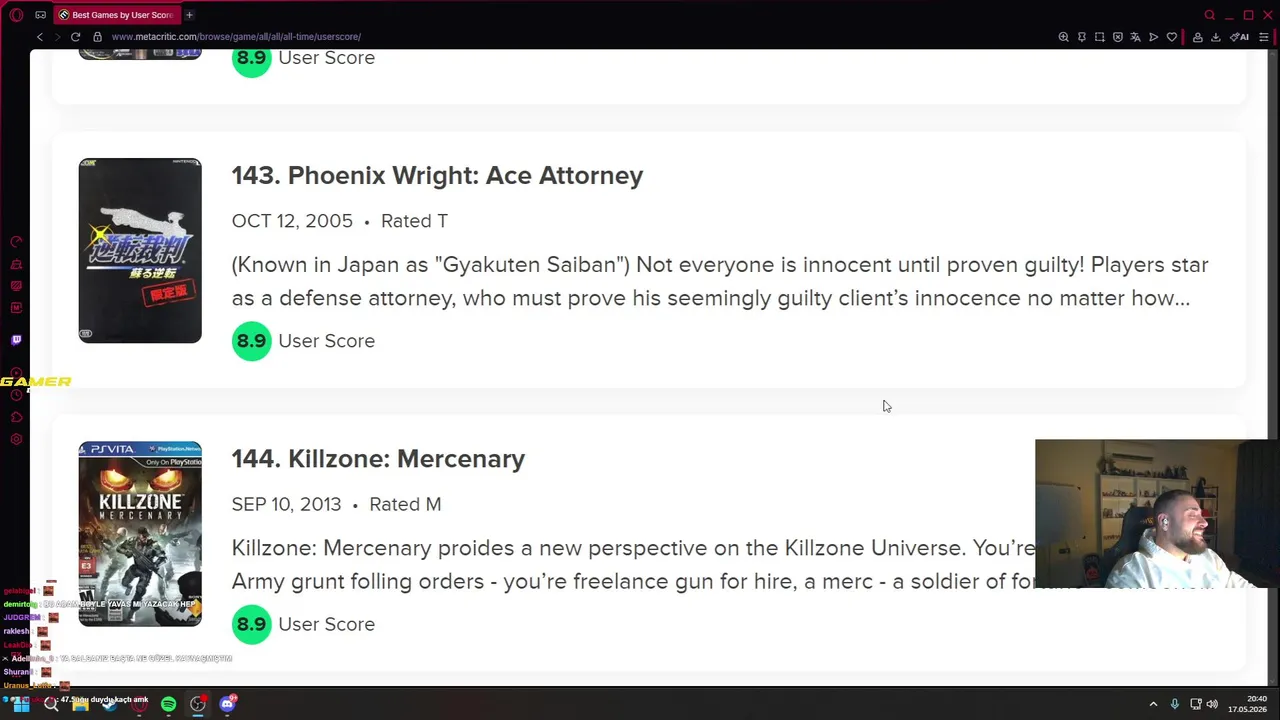The image size is (1280, 720).
Task: Open Easy Setup sliders icon
Action: tap(1264, 37)
